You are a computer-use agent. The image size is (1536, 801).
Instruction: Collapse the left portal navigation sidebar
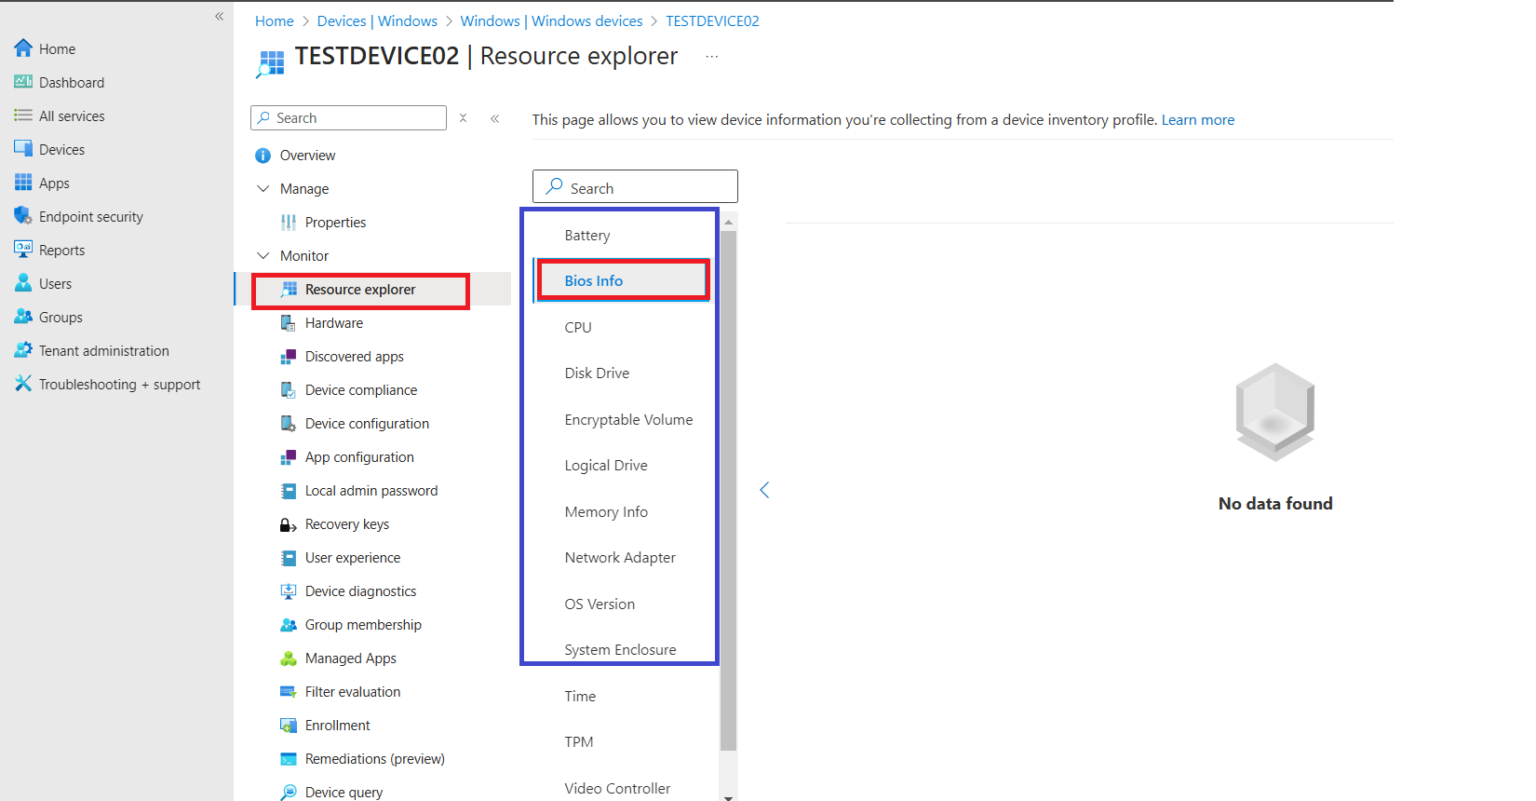click(219, 17)
